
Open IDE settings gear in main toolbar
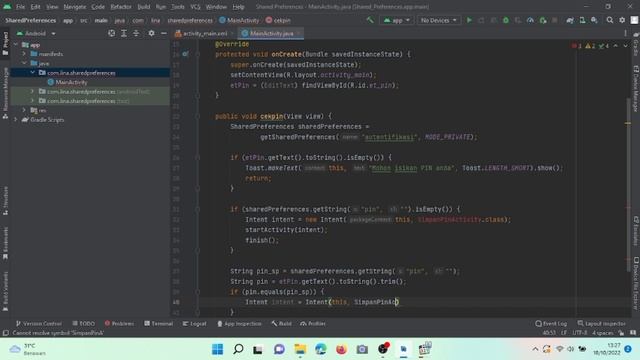(x=622, y=20)
